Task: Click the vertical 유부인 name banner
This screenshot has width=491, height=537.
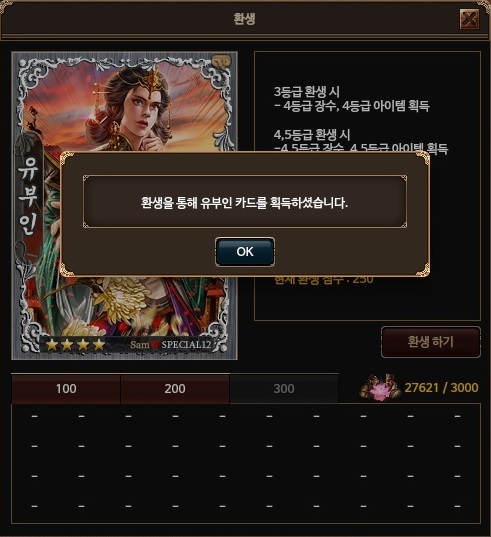Action: [28, 195]
